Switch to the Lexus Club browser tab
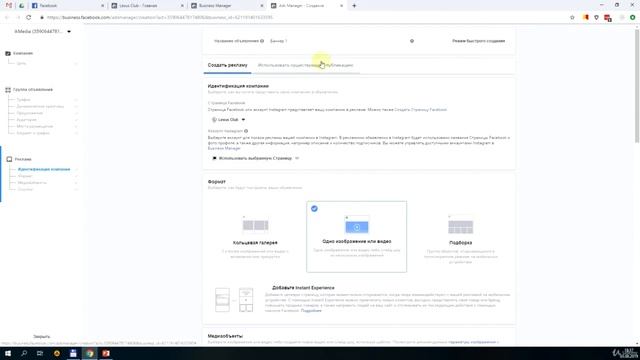640x360 pixels. [147, 6]
